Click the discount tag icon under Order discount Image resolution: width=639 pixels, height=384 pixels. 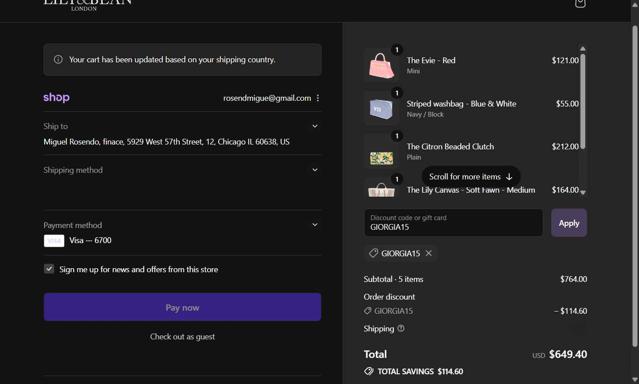(368, 311)
